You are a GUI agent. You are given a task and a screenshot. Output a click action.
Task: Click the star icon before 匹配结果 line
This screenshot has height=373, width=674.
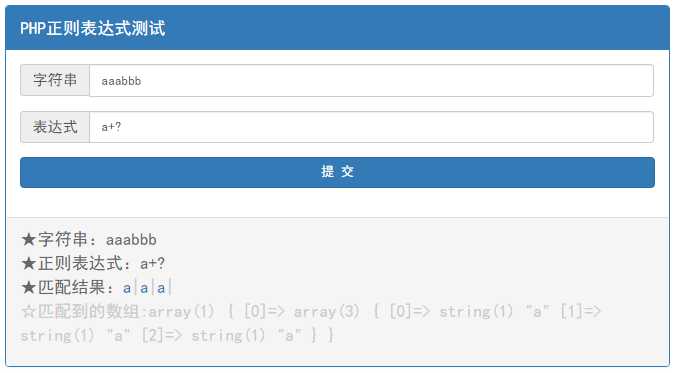[x=28, y=287]
